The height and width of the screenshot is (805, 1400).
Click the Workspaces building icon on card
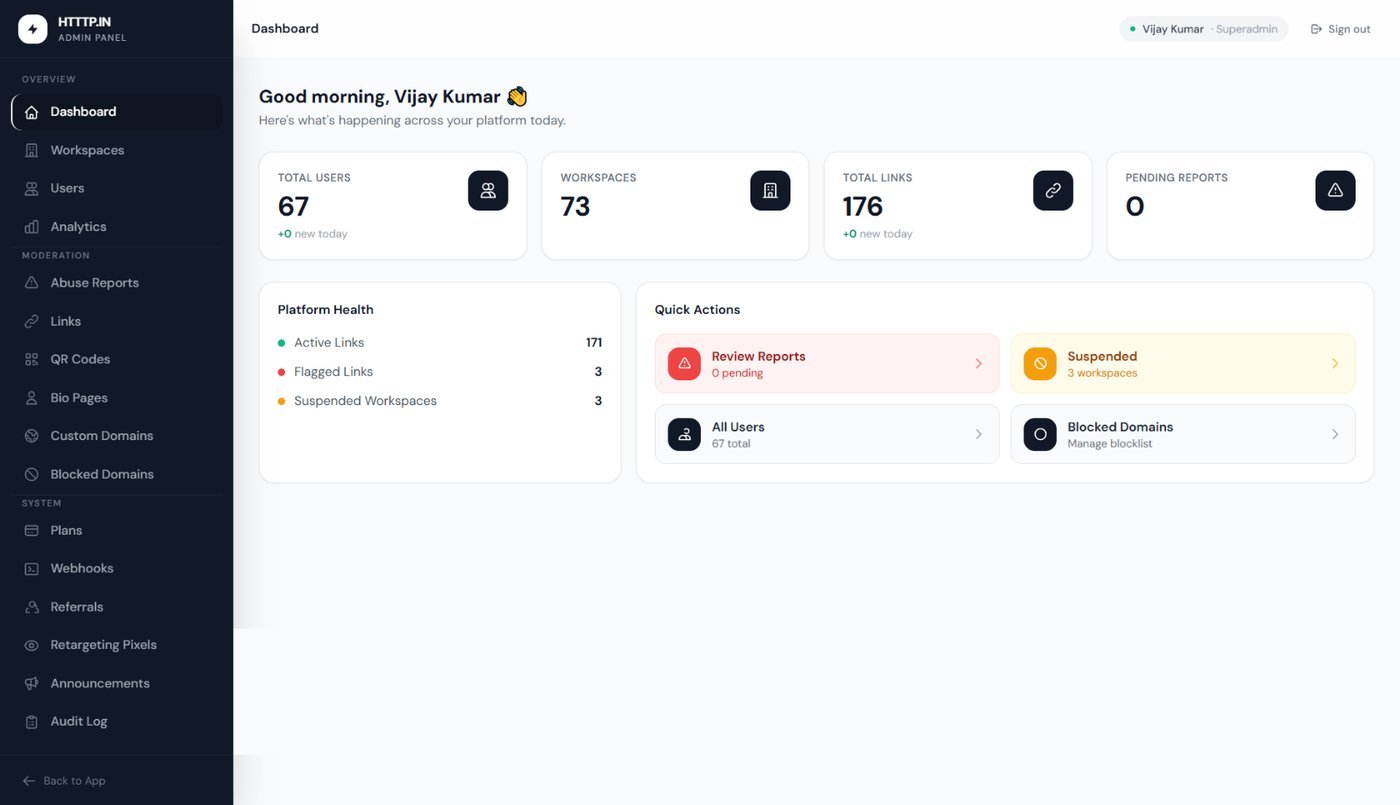[x=770, y=190]
